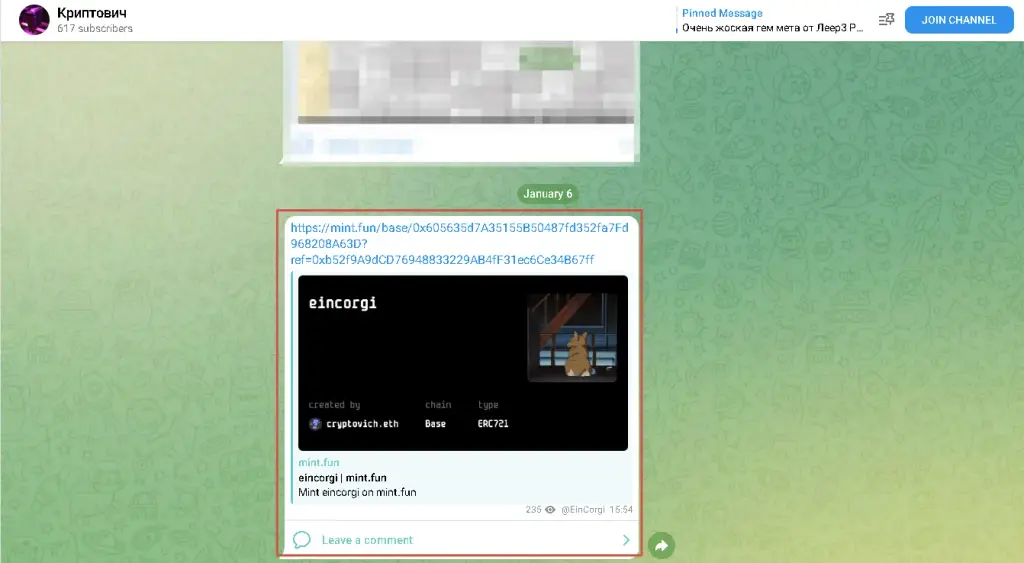Click the comment speech bubble icon
This screenshot has height=563, width=1024.
[301, 539]
